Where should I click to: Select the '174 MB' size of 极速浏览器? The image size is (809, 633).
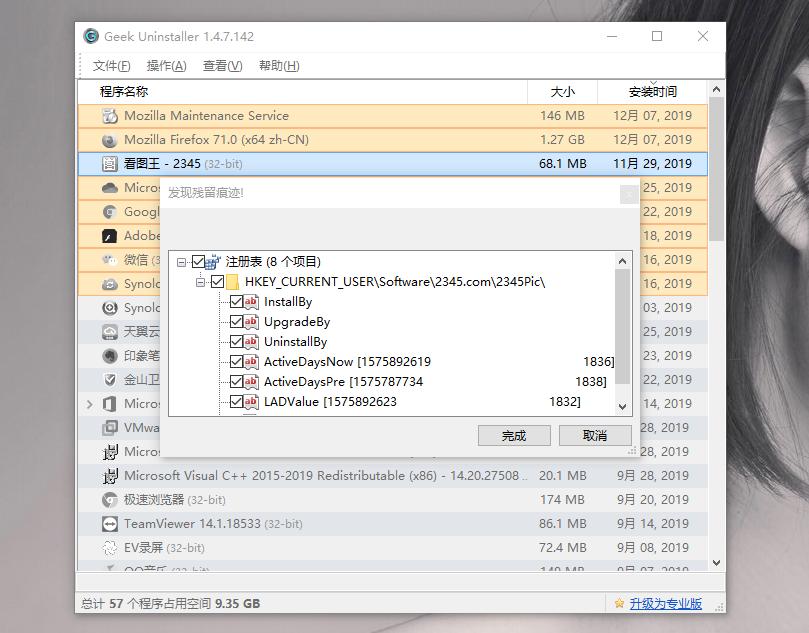coord(562,500)
